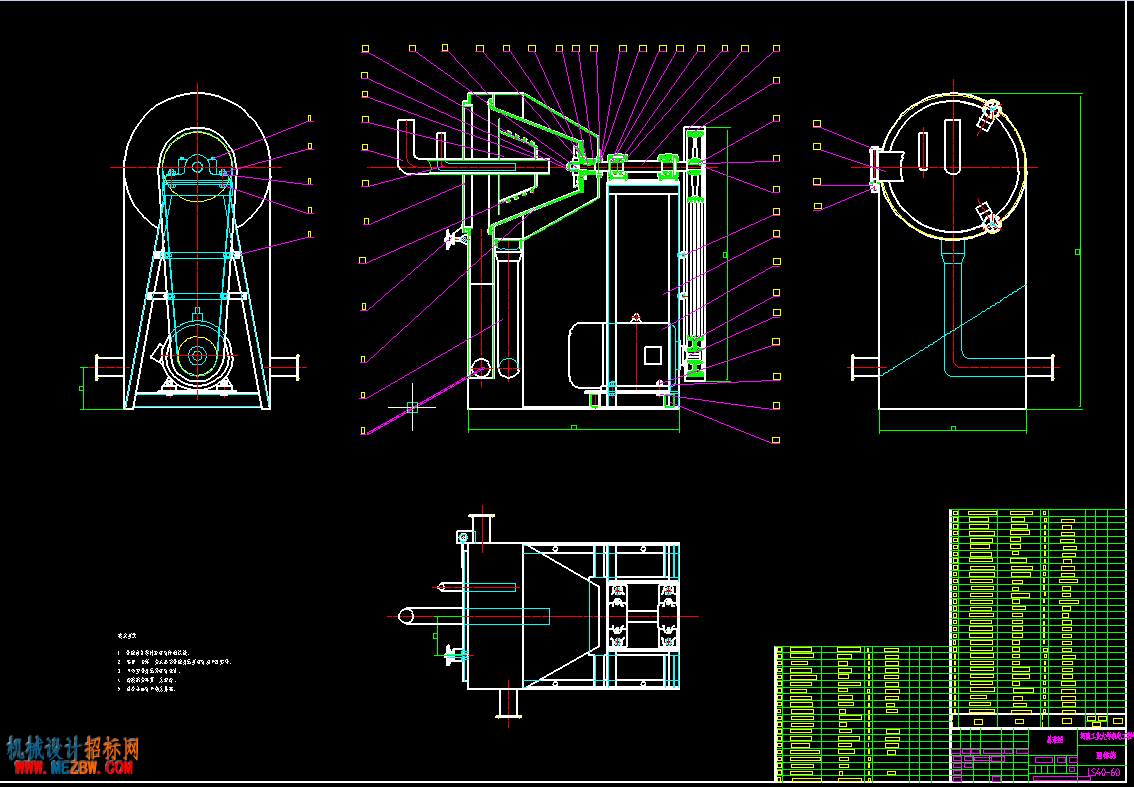Select the bearing housing atop front view
Viewport: 1134px width, 787px height.
tap(197, 166)
